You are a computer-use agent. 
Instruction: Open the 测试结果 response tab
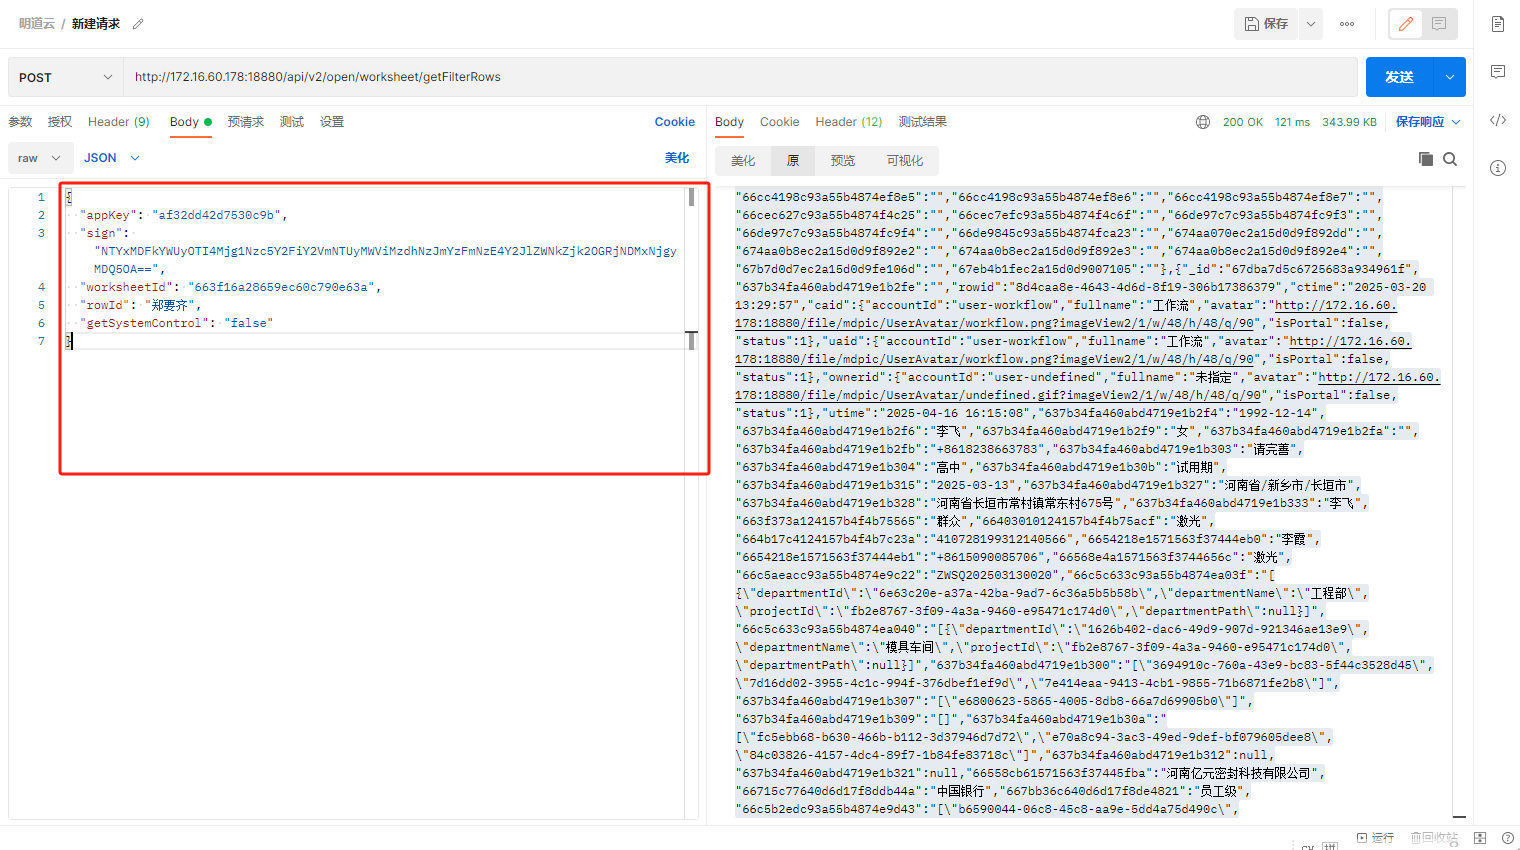[922, 122]
